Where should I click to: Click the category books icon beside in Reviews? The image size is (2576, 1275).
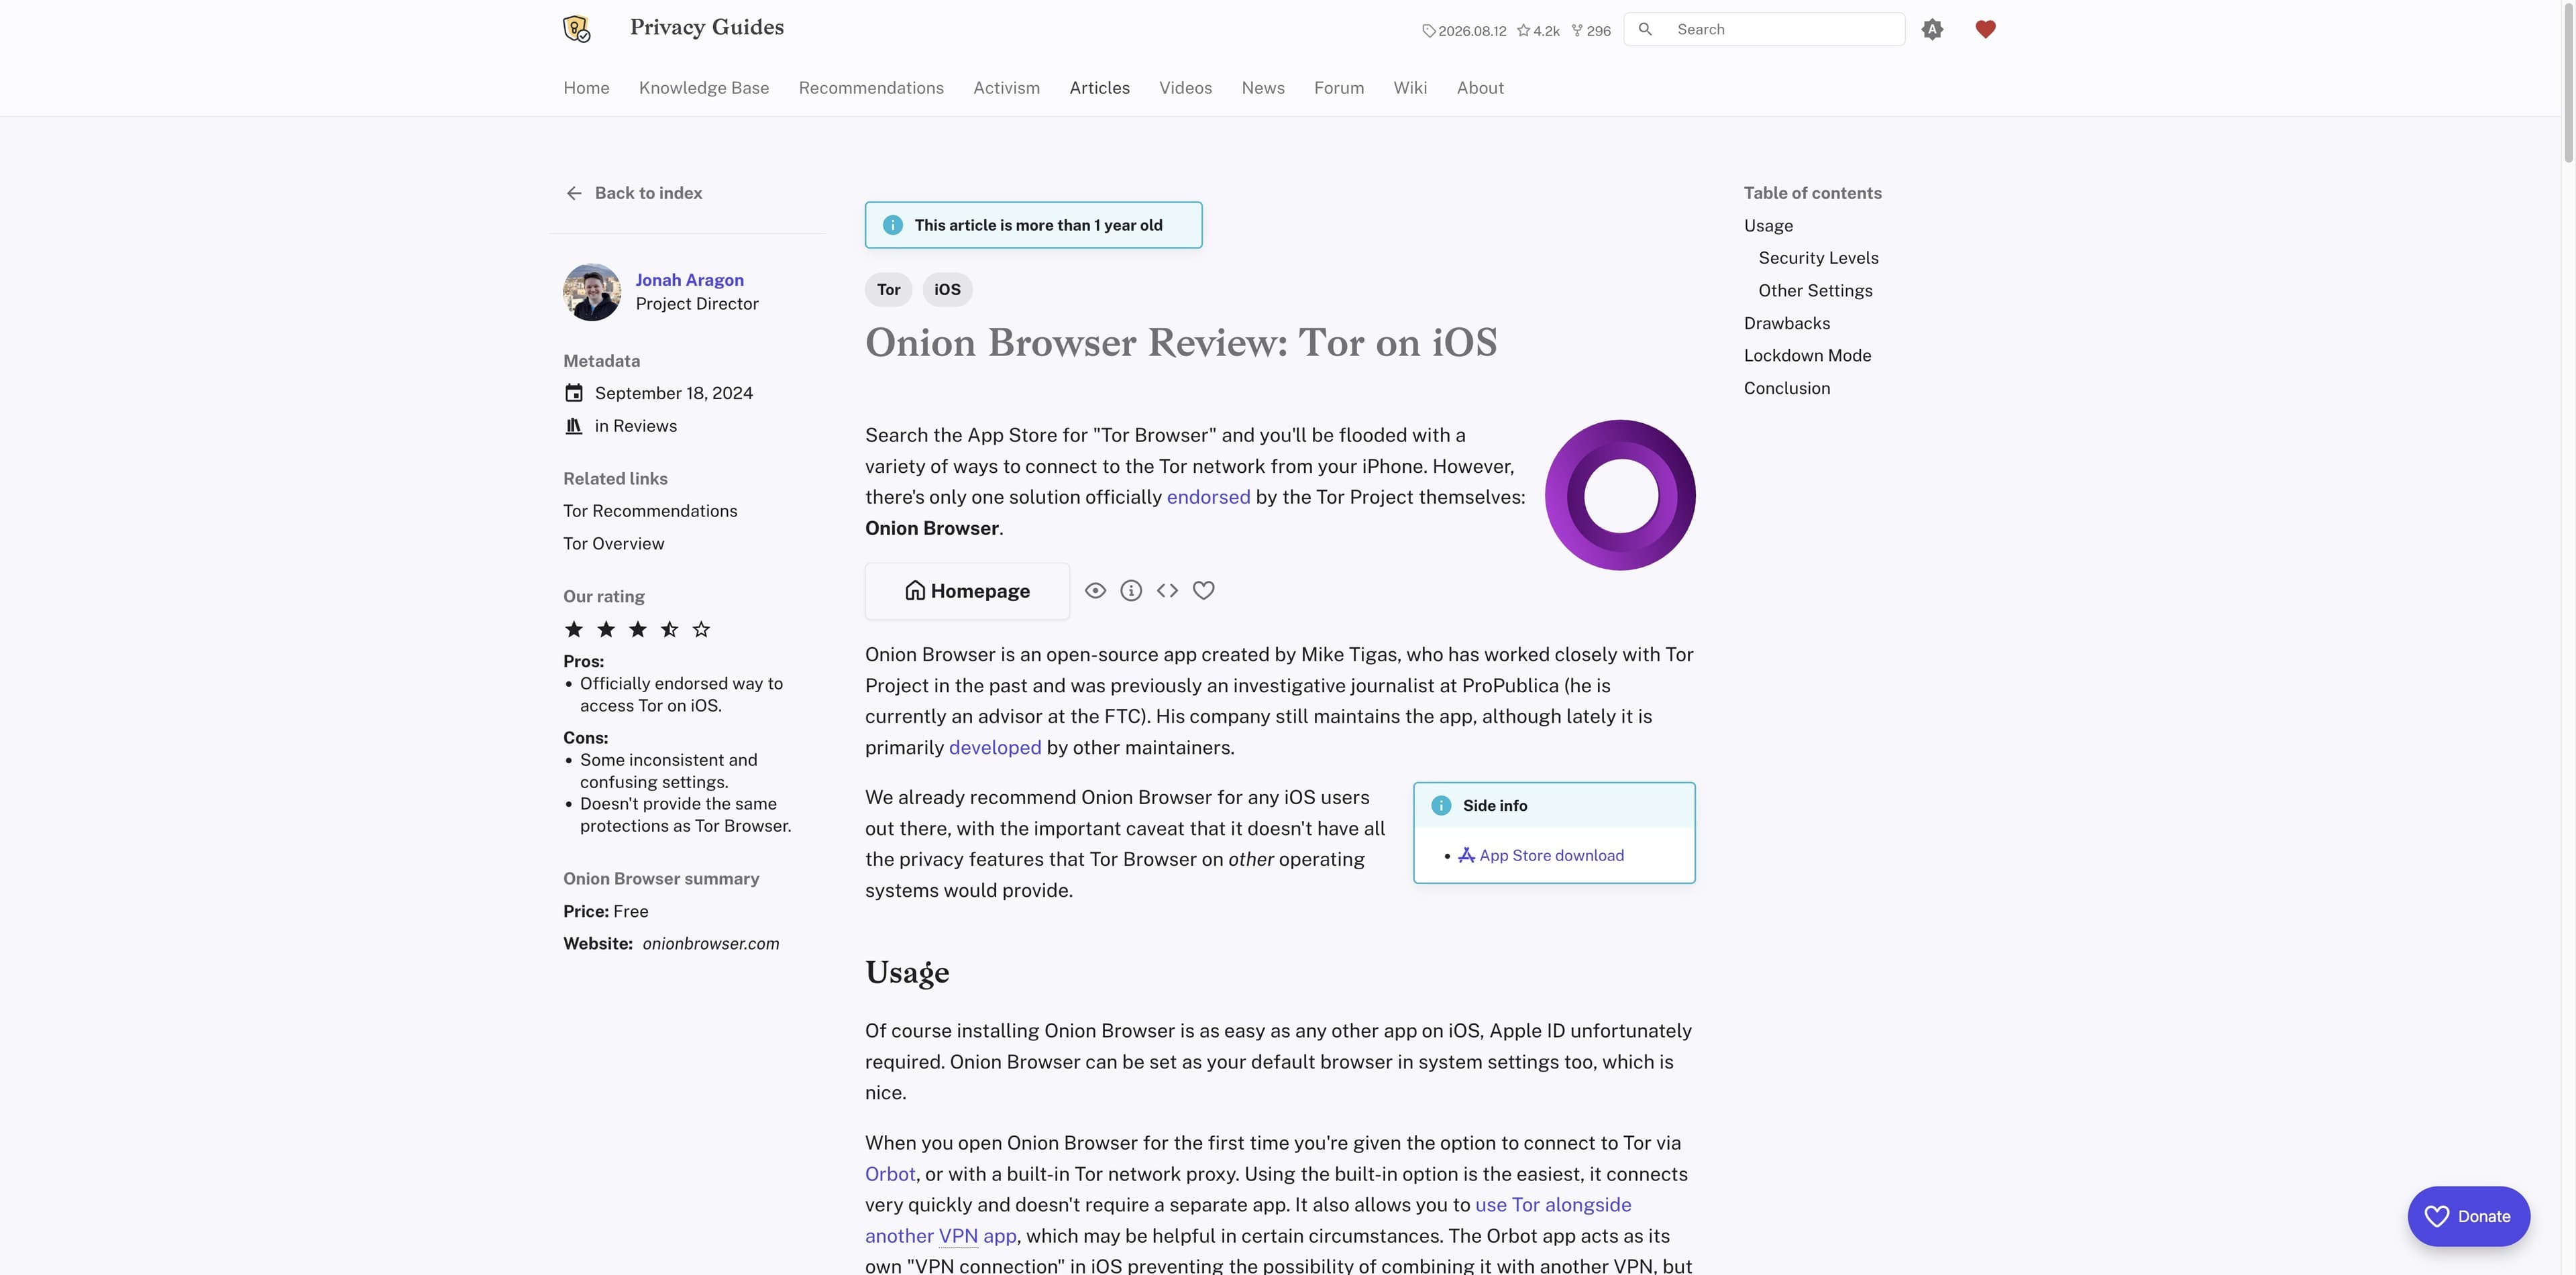574,426
